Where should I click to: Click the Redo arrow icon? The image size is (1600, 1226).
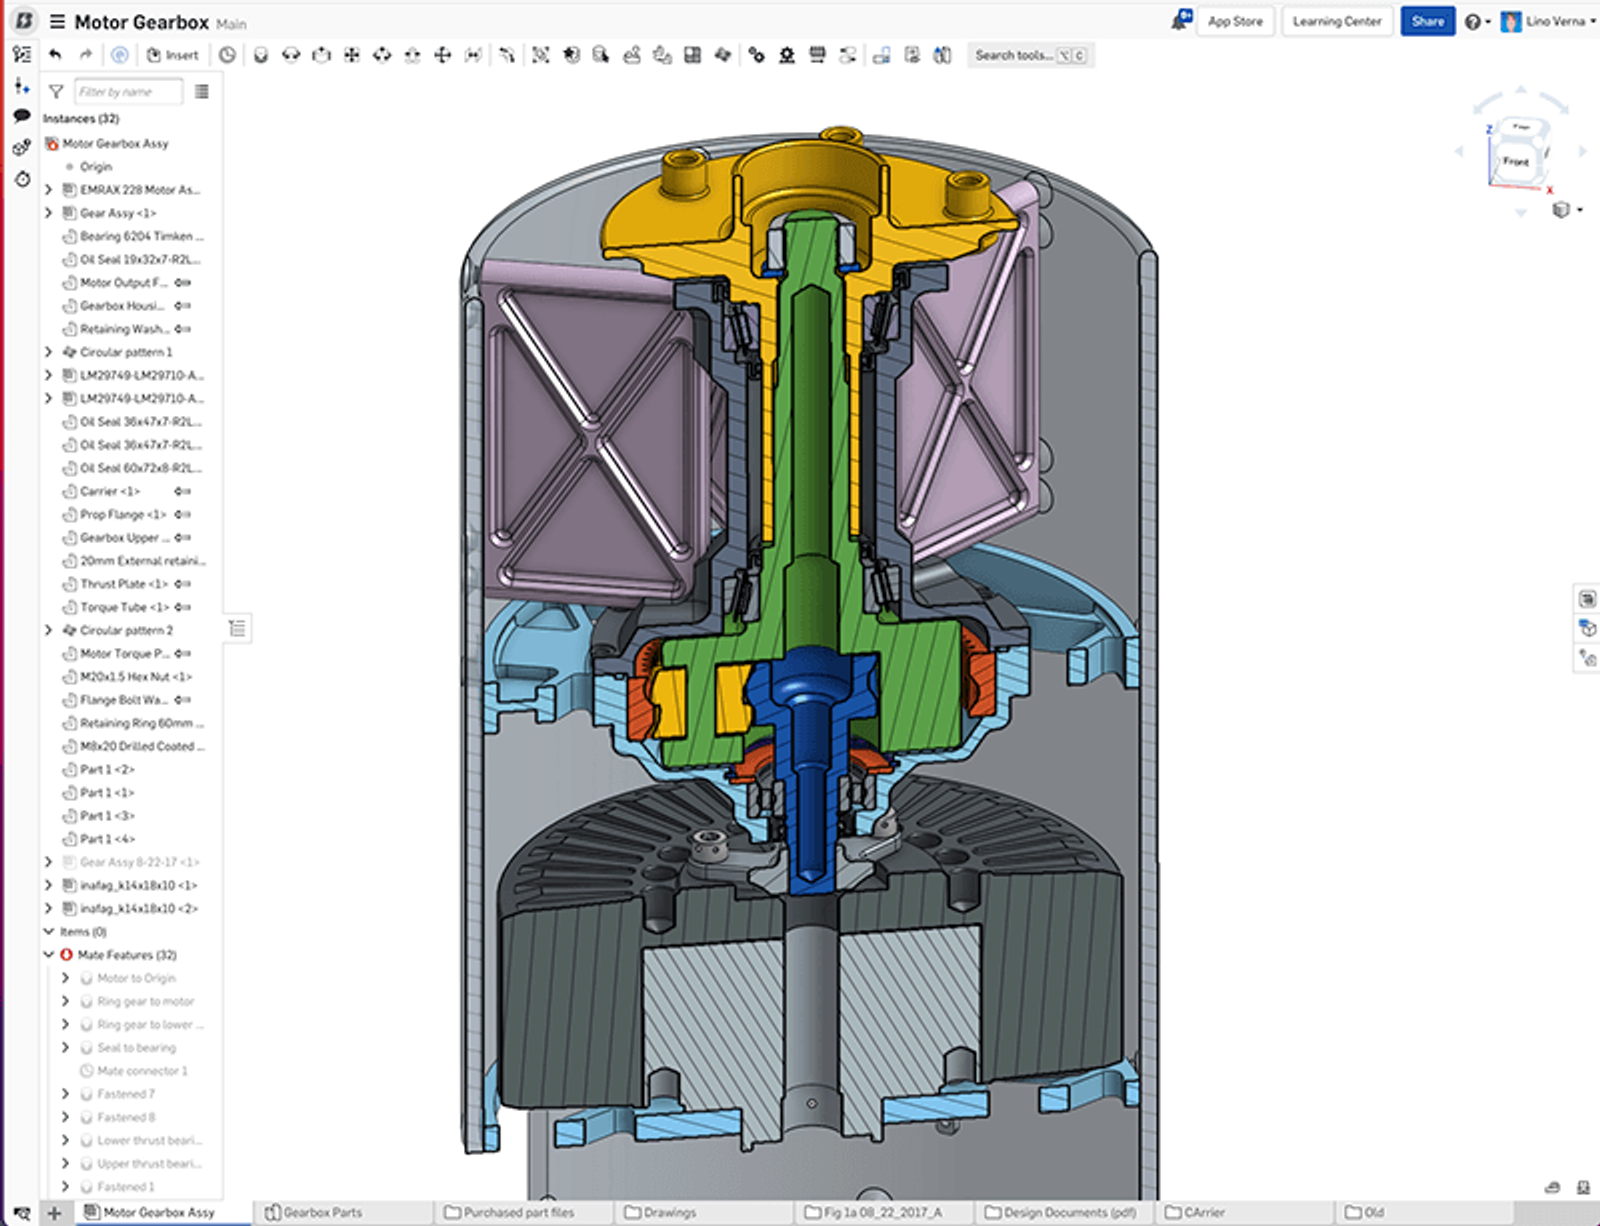tap(84, 55)
